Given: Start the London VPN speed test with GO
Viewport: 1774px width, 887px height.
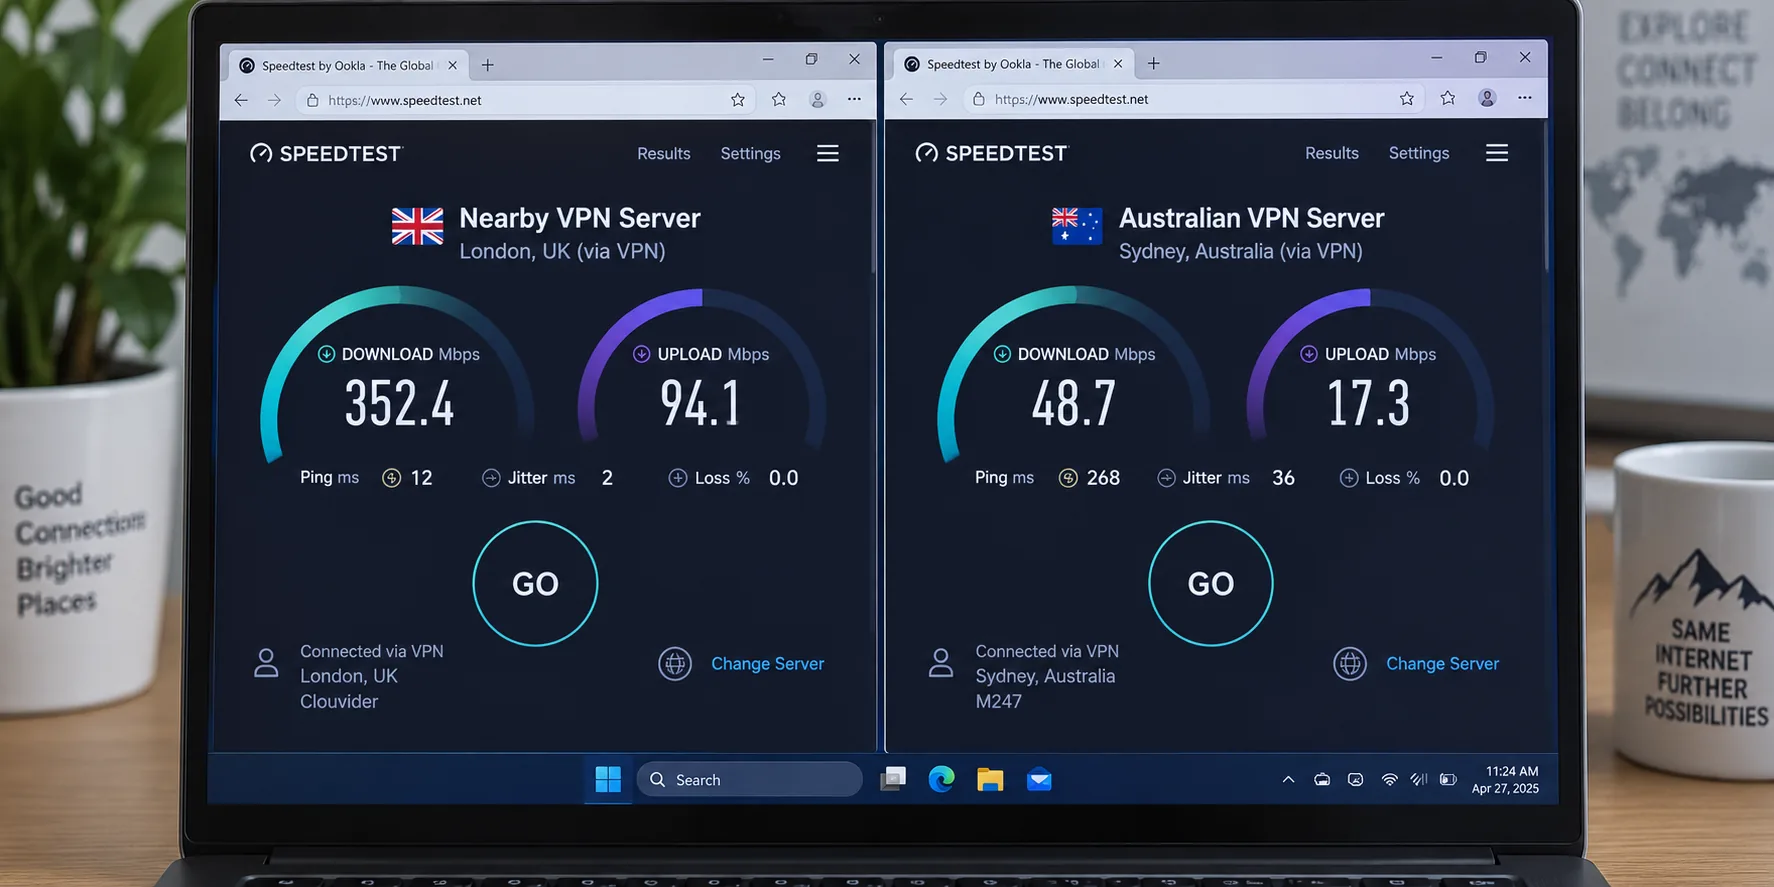Looking at the screenshot, I should click(535, 583).
